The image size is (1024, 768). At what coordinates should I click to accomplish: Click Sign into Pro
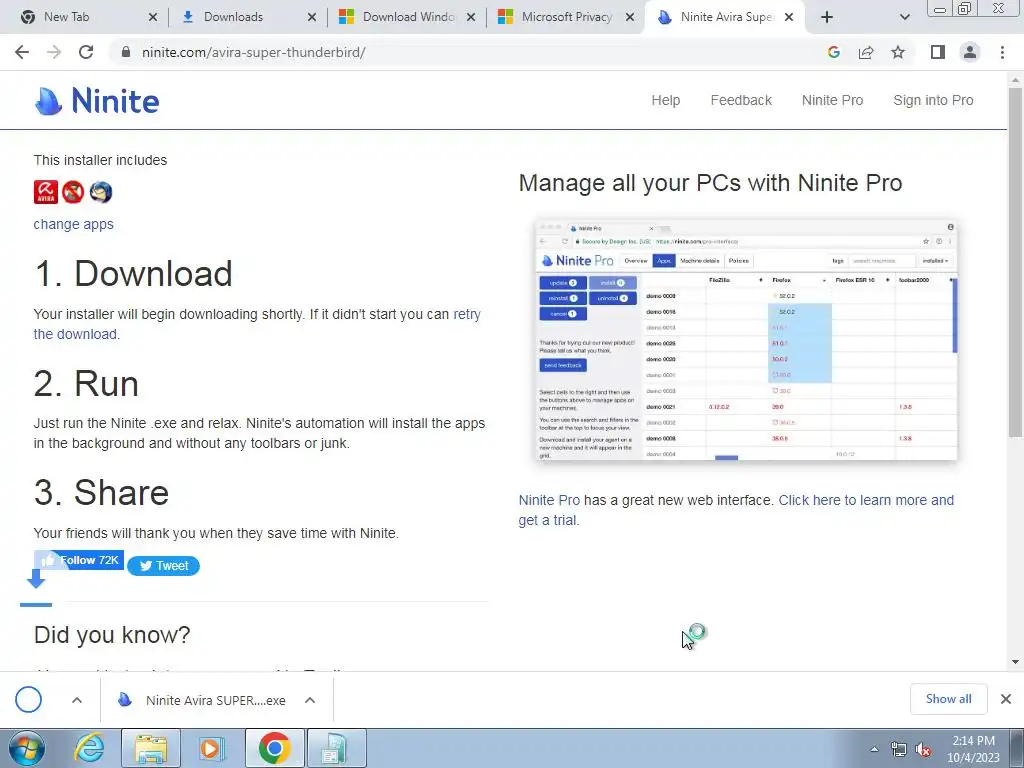(x=933, y=101)
